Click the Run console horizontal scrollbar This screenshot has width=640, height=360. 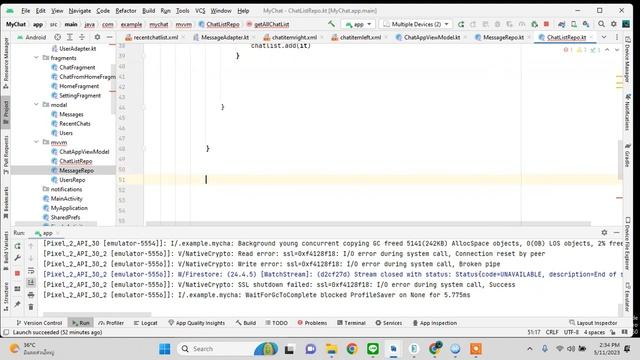[97, 314]
